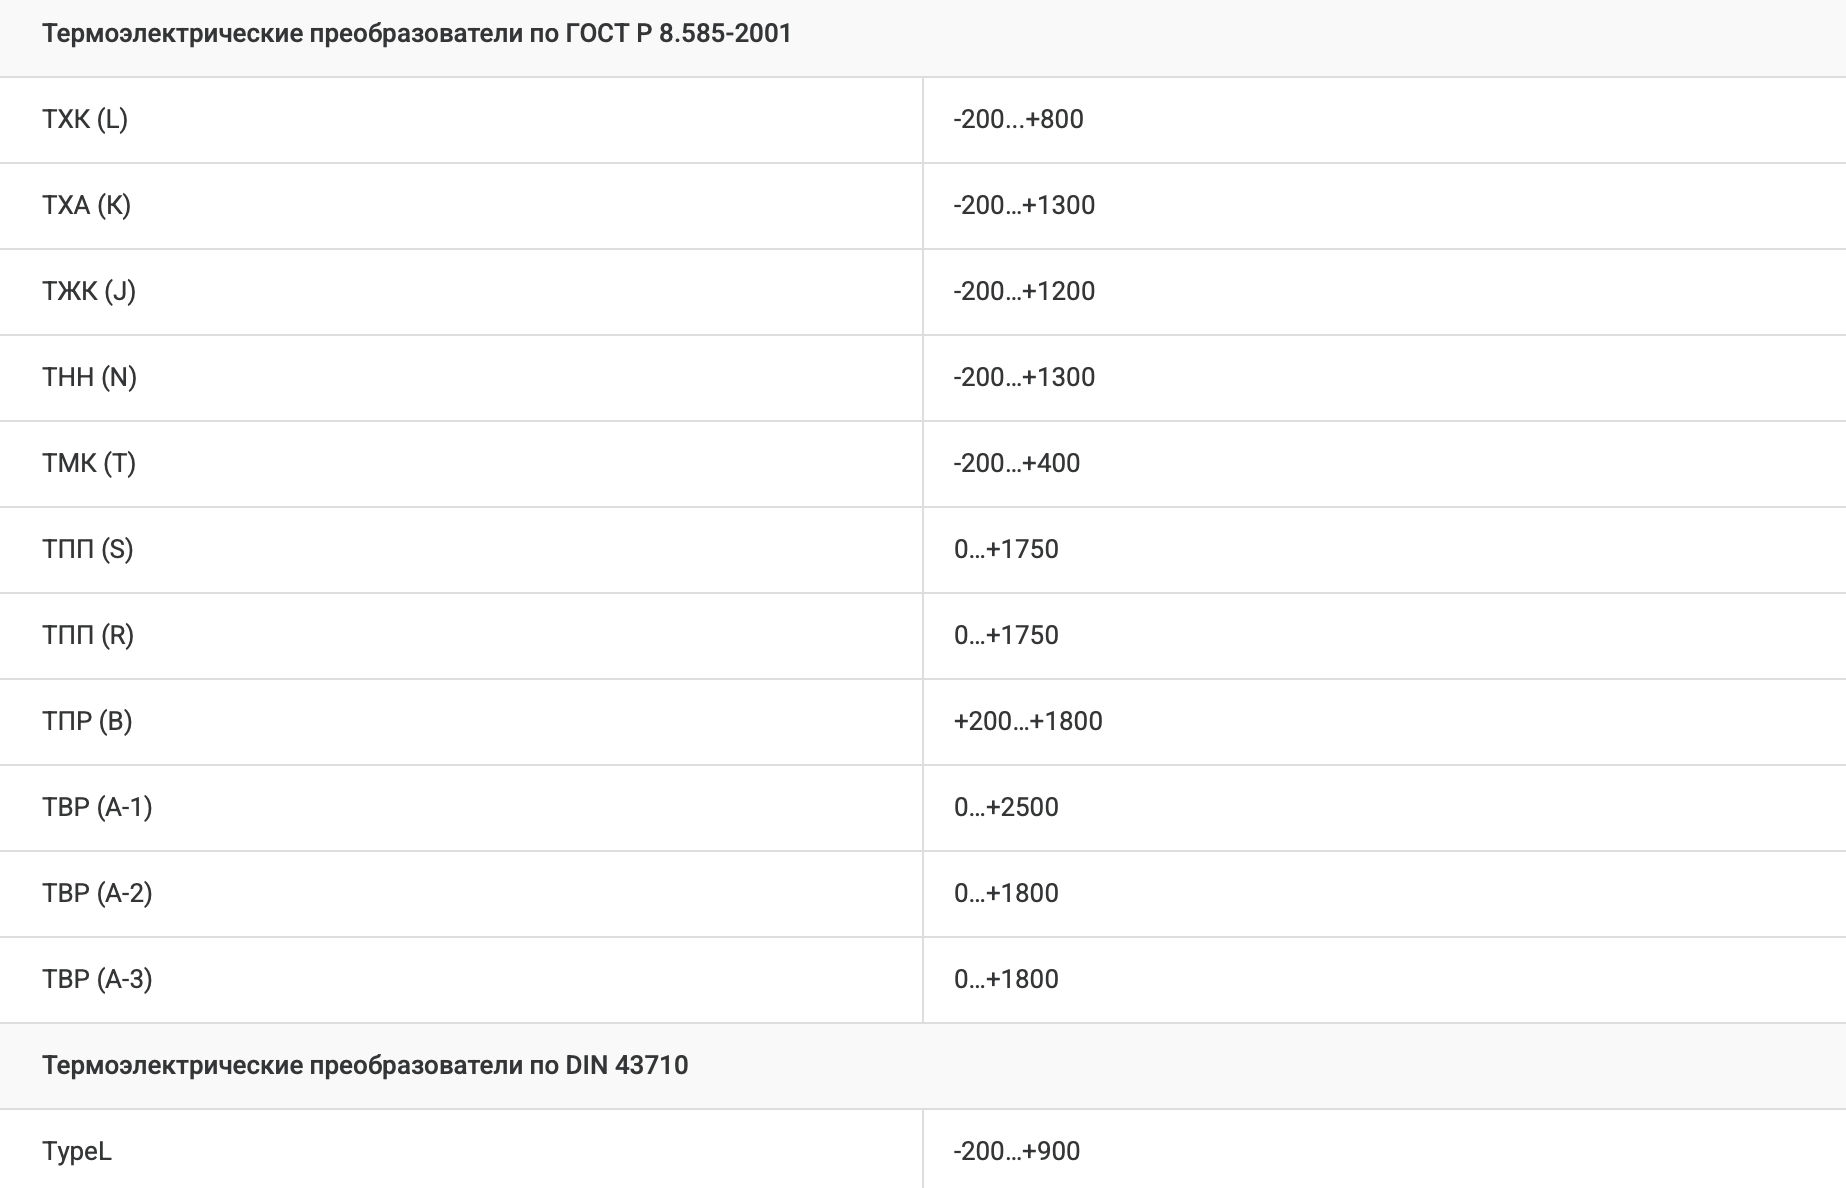This screenshot has width=1846, height=1188.
Task: Select the -200...+1200 temperature range
Action: click(x=1024, y=292)
